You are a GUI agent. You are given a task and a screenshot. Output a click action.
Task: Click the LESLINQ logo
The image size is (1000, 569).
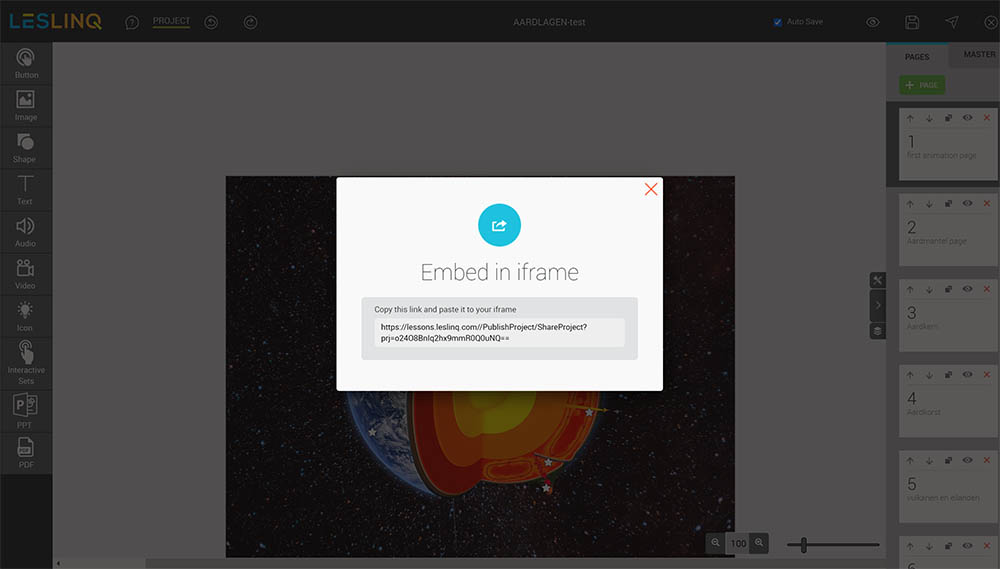tap(55, 21)
